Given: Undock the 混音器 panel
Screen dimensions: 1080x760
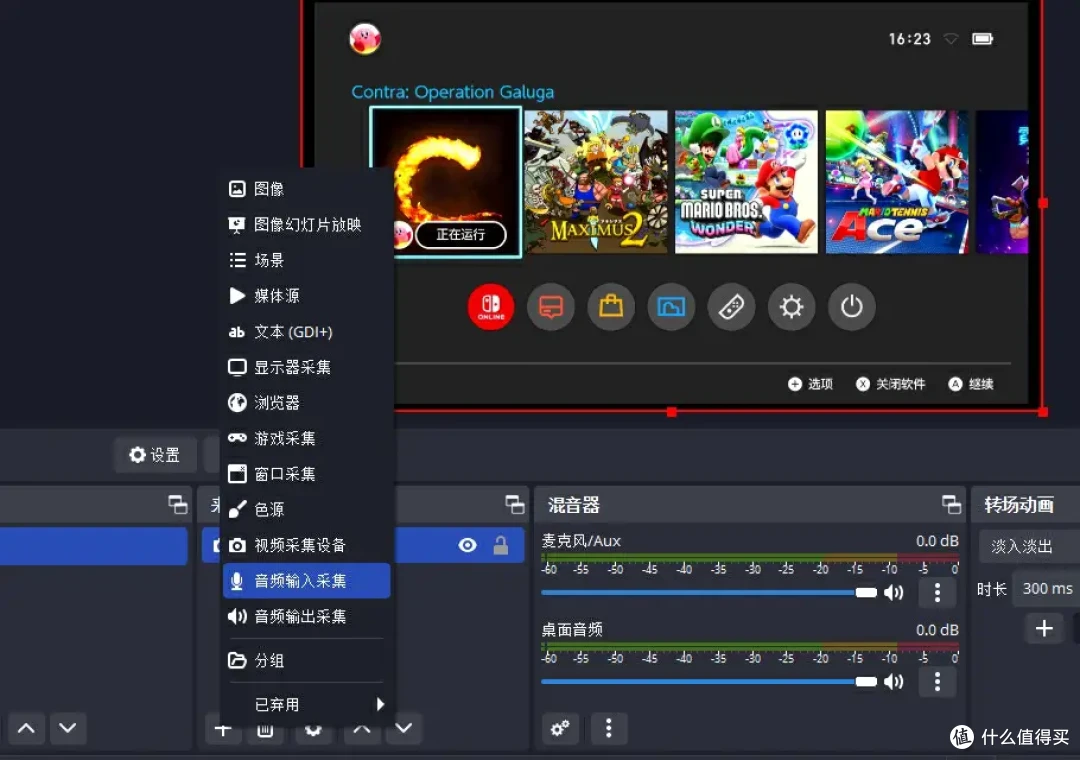Looking at the screenshot, I should click(951, 505).
